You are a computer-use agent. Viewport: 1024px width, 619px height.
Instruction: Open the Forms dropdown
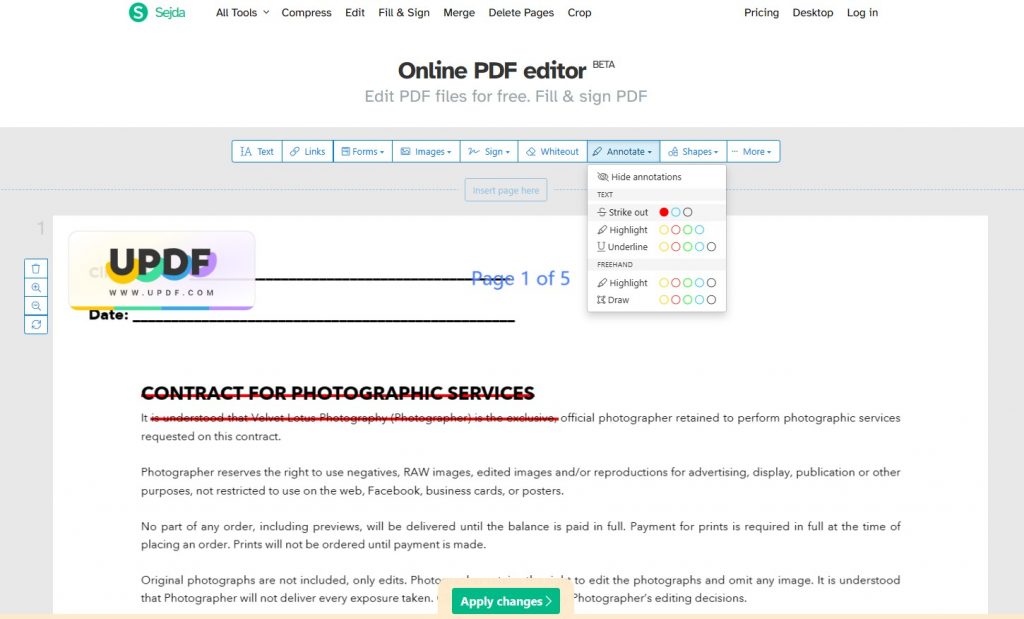tap(362, 151)
